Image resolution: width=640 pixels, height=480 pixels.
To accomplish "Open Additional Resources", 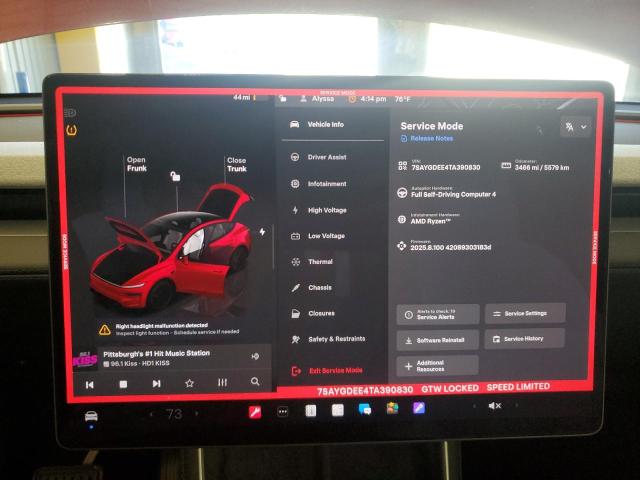I will pyautogui.click(x=437, y=366).
